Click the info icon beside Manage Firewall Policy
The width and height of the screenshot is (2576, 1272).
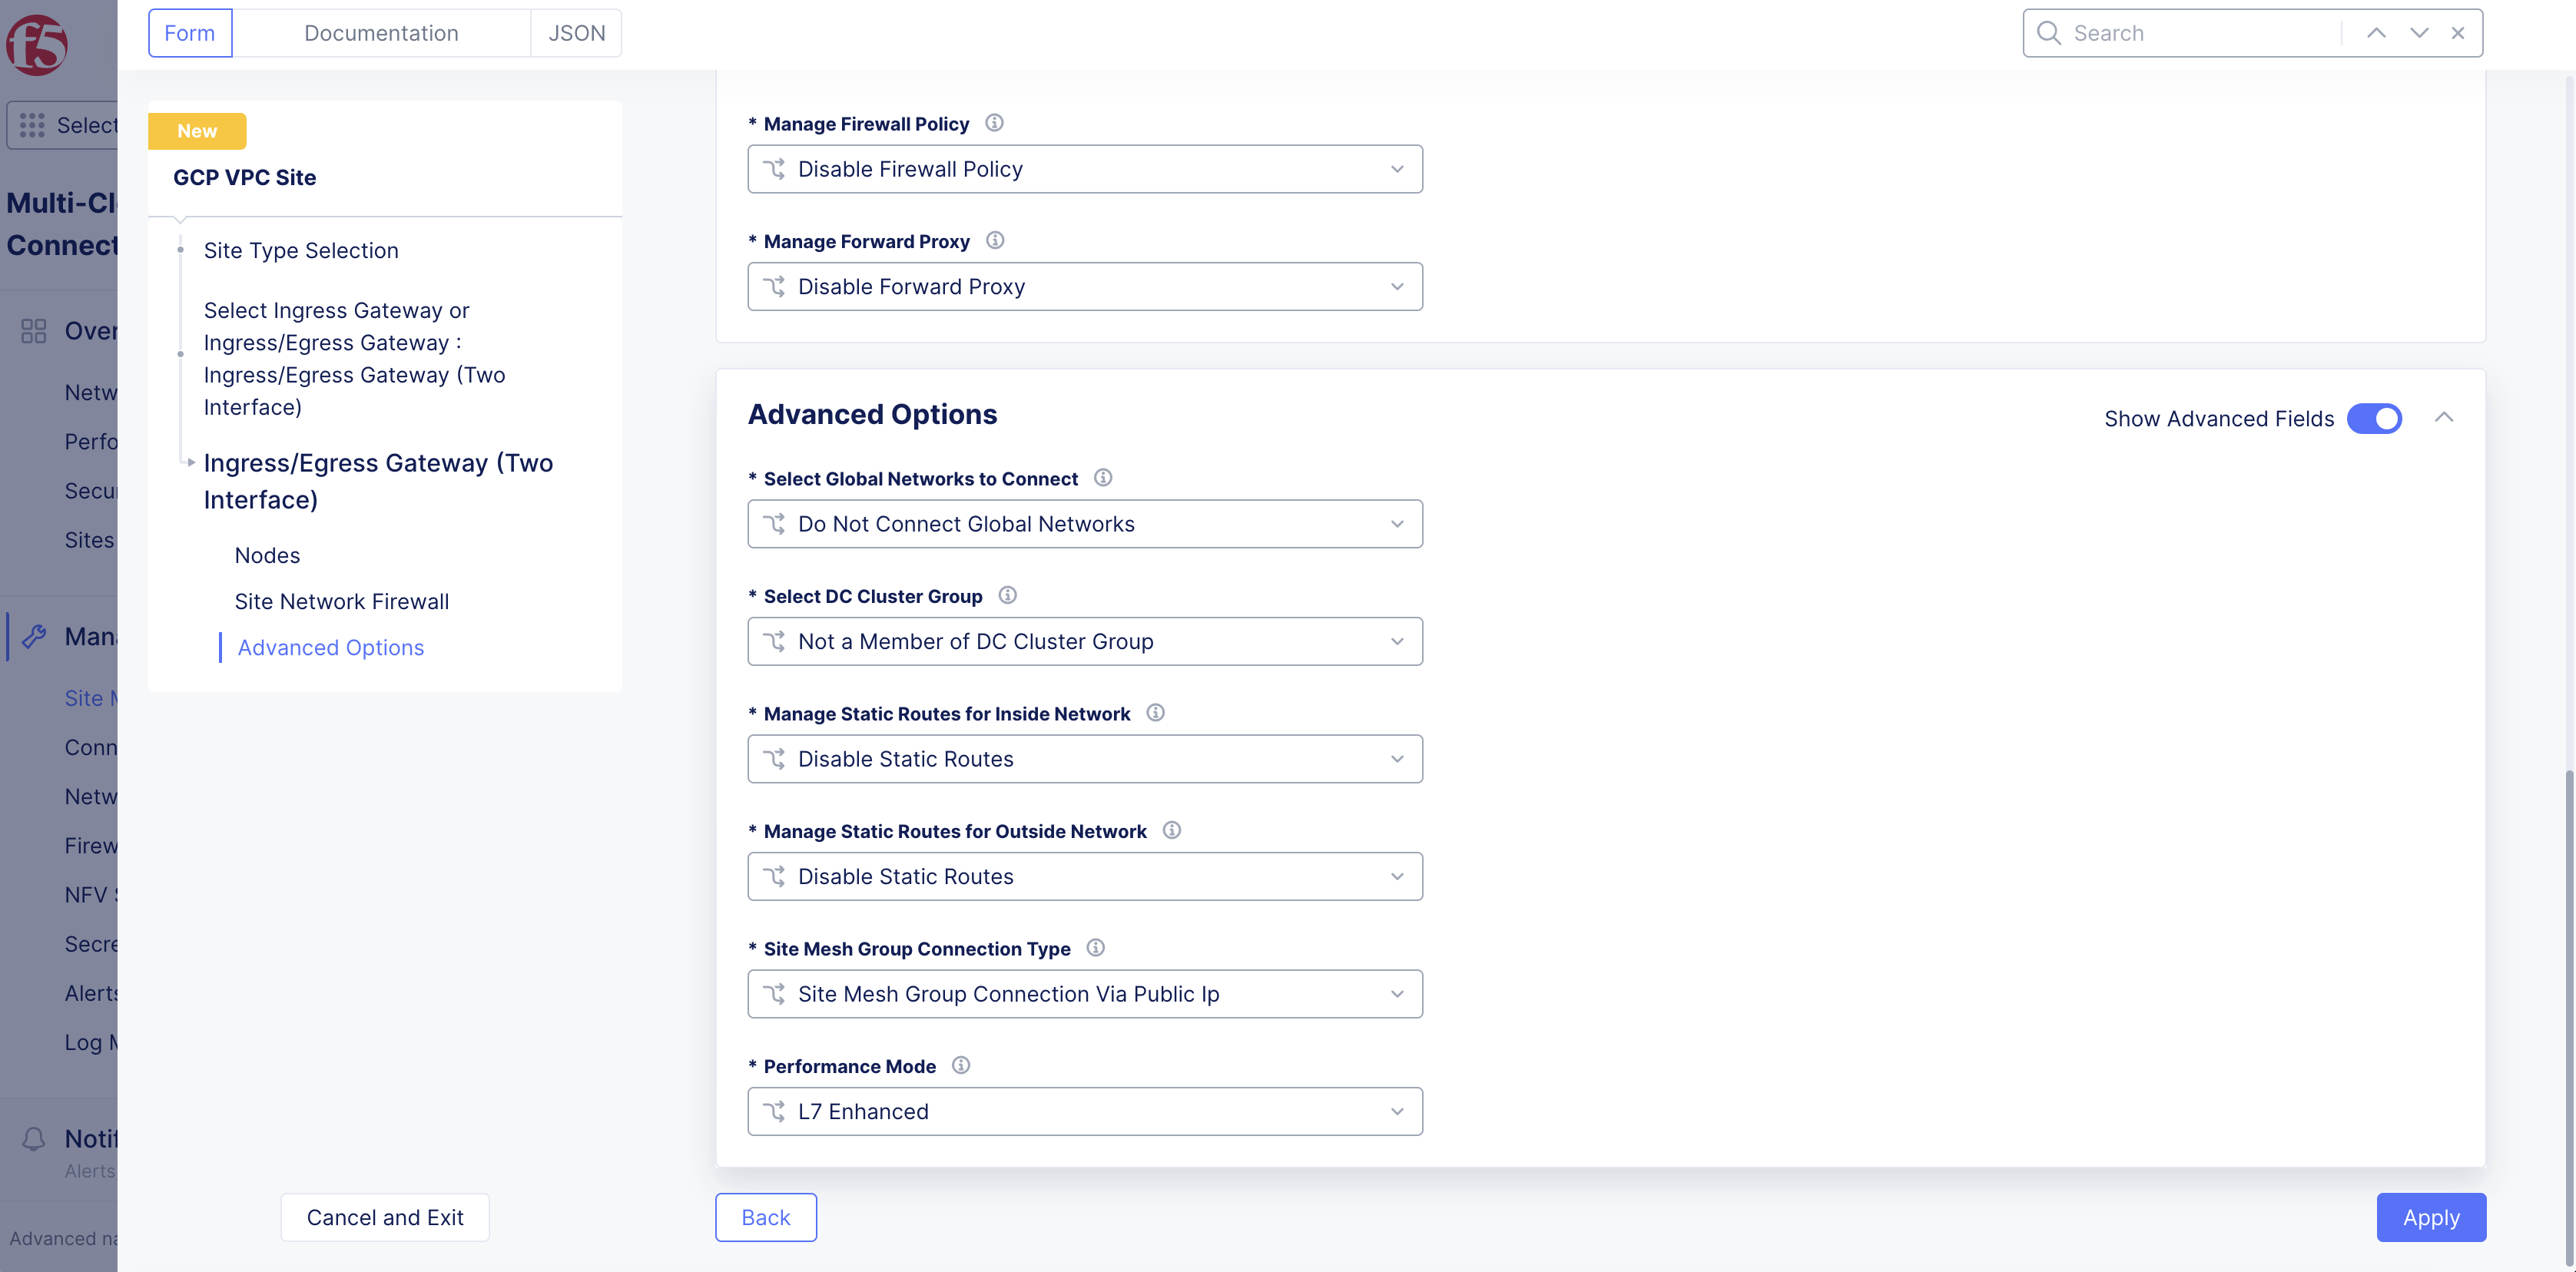(994, 123)
